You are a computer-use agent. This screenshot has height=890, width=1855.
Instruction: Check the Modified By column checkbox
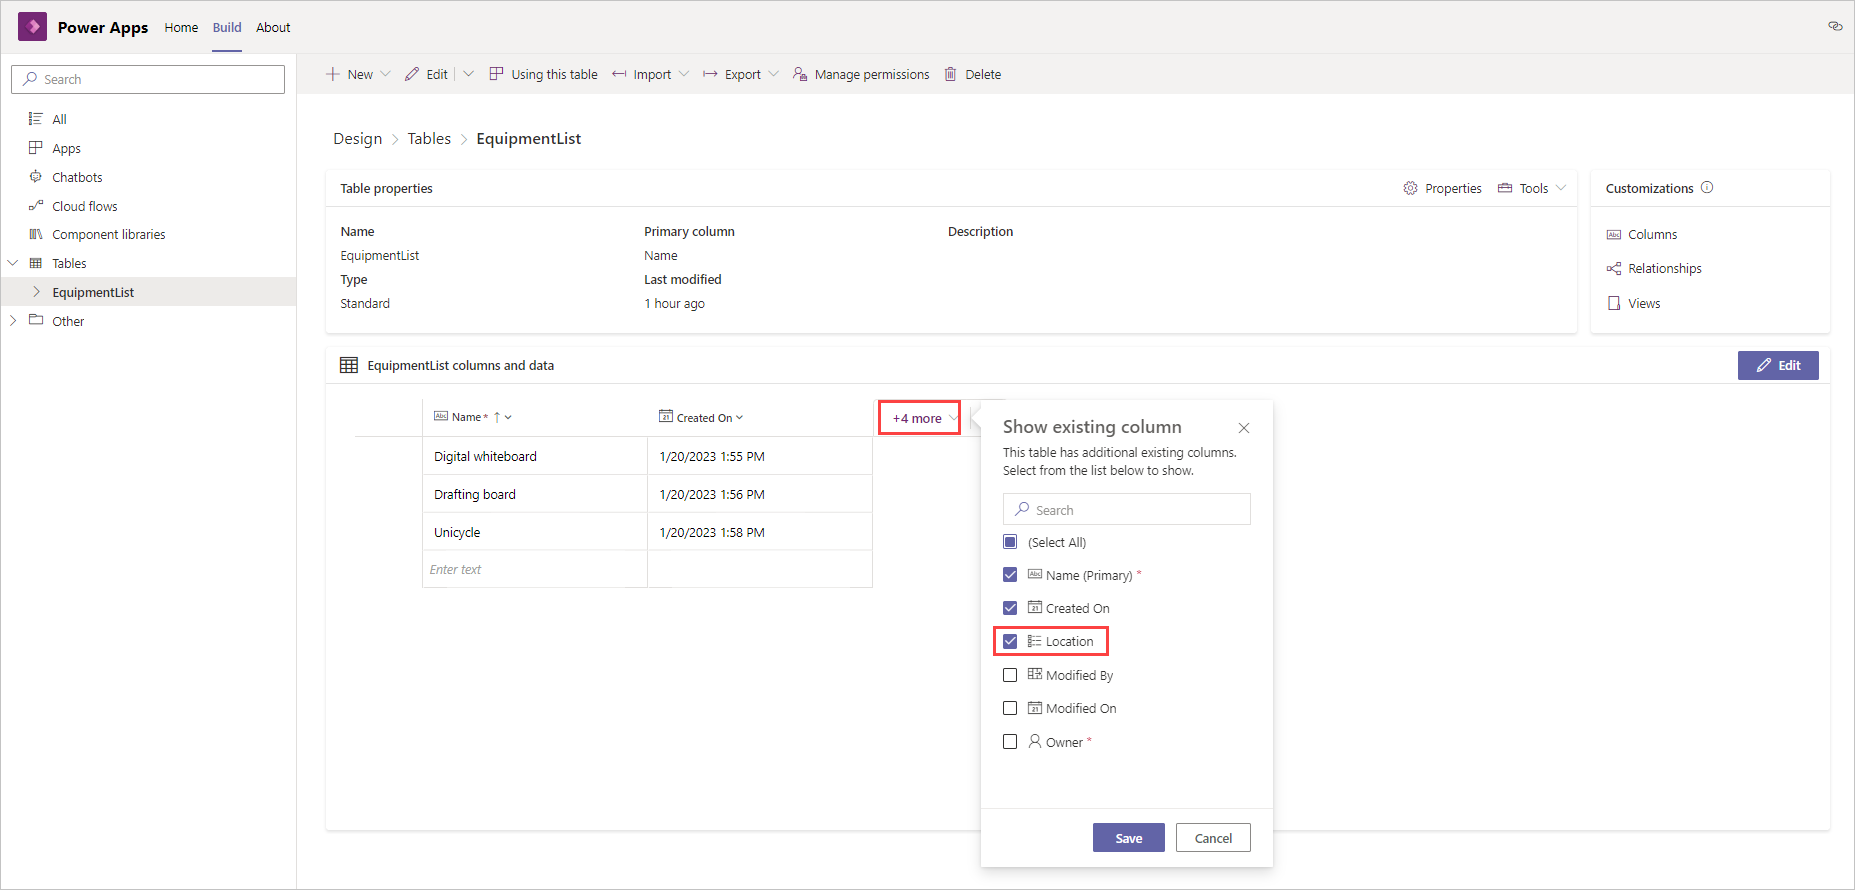pos(1010,675)
